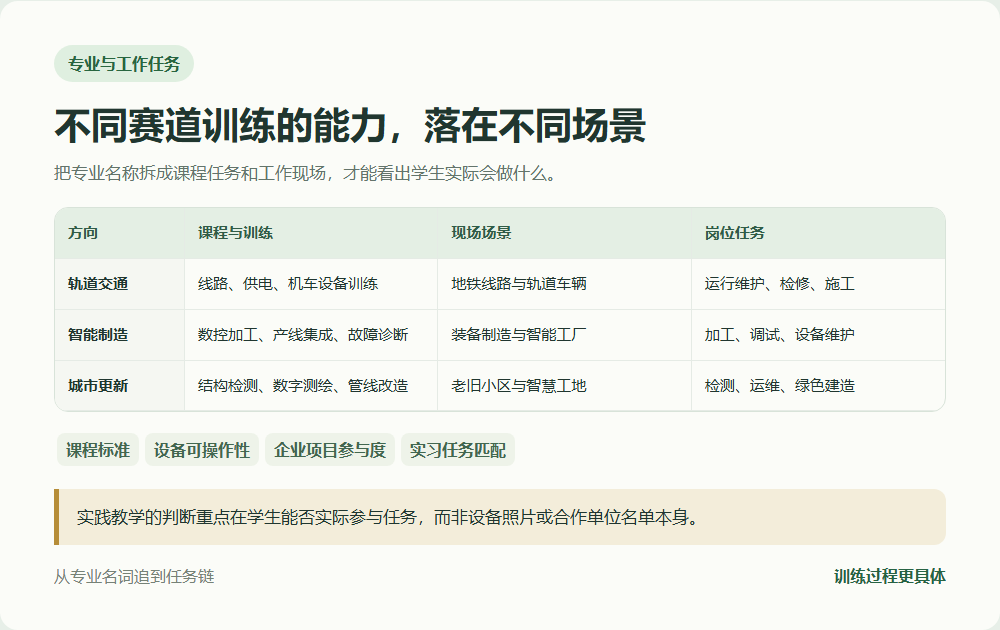Click the 专业与工作任务 tag pill
This screenshot has height=630, width=1000.
(124, 64)
